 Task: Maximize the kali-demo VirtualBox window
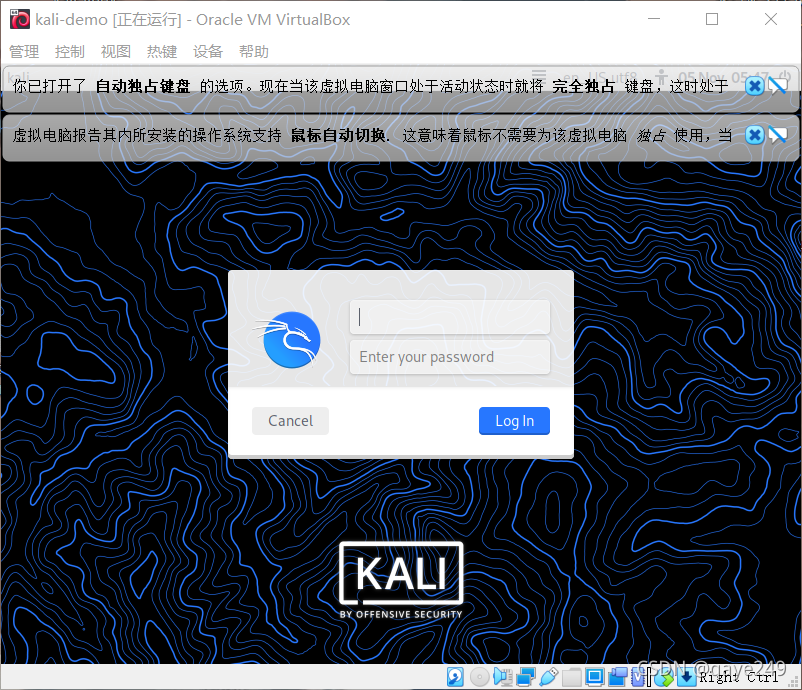point(712,19)
